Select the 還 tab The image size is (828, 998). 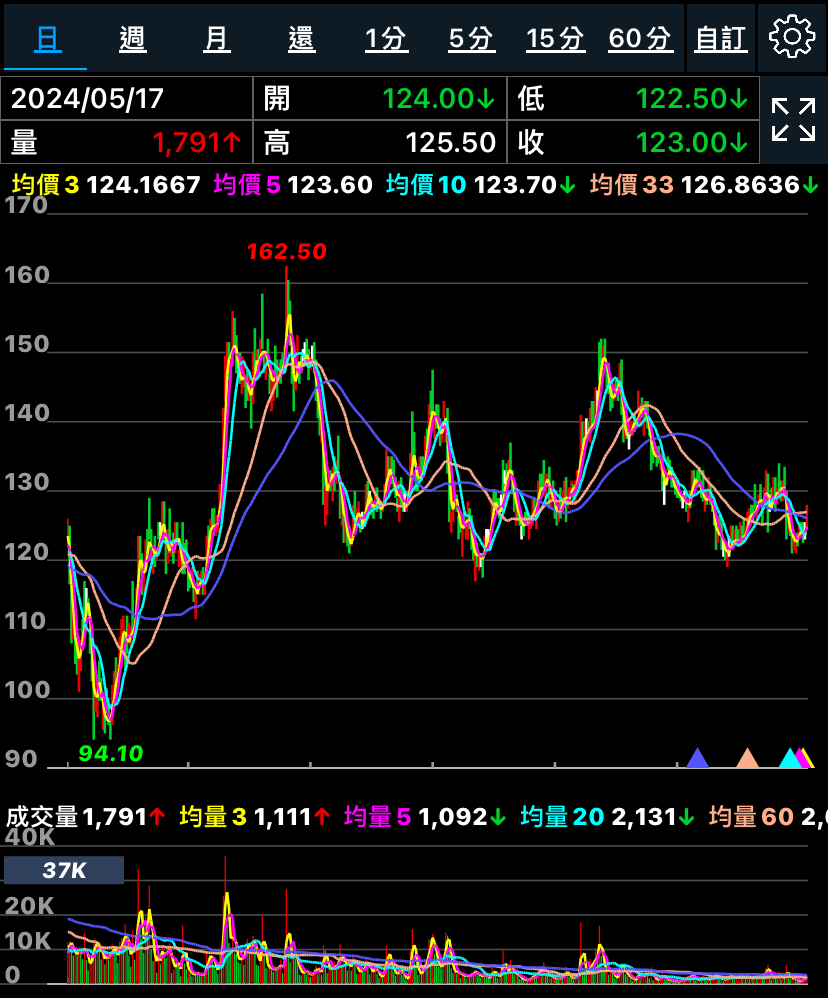tap(301, 39)
